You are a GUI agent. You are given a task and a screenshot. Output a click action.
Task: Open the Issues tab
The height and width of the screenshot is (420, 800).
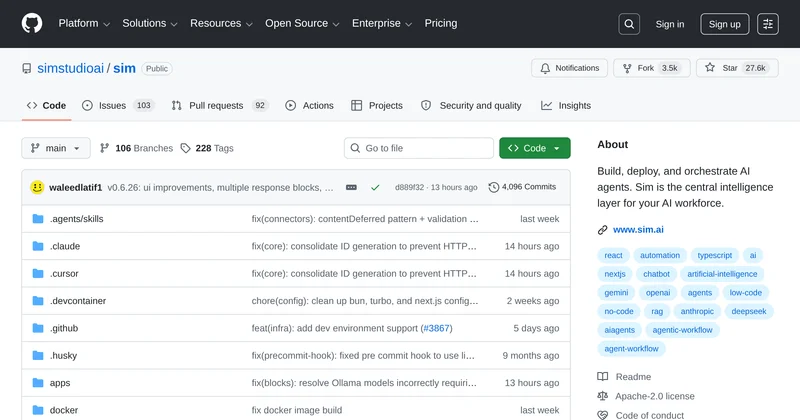111,105
